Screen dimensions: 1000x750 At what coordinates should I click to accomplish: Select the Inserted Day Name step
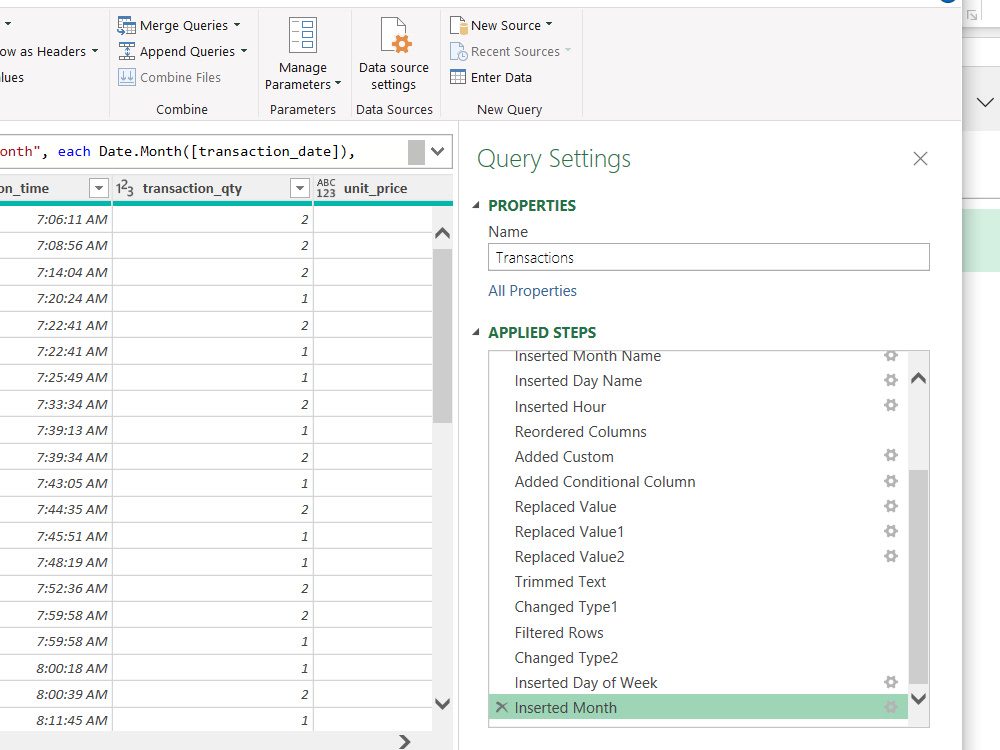[x=578, y=381]
